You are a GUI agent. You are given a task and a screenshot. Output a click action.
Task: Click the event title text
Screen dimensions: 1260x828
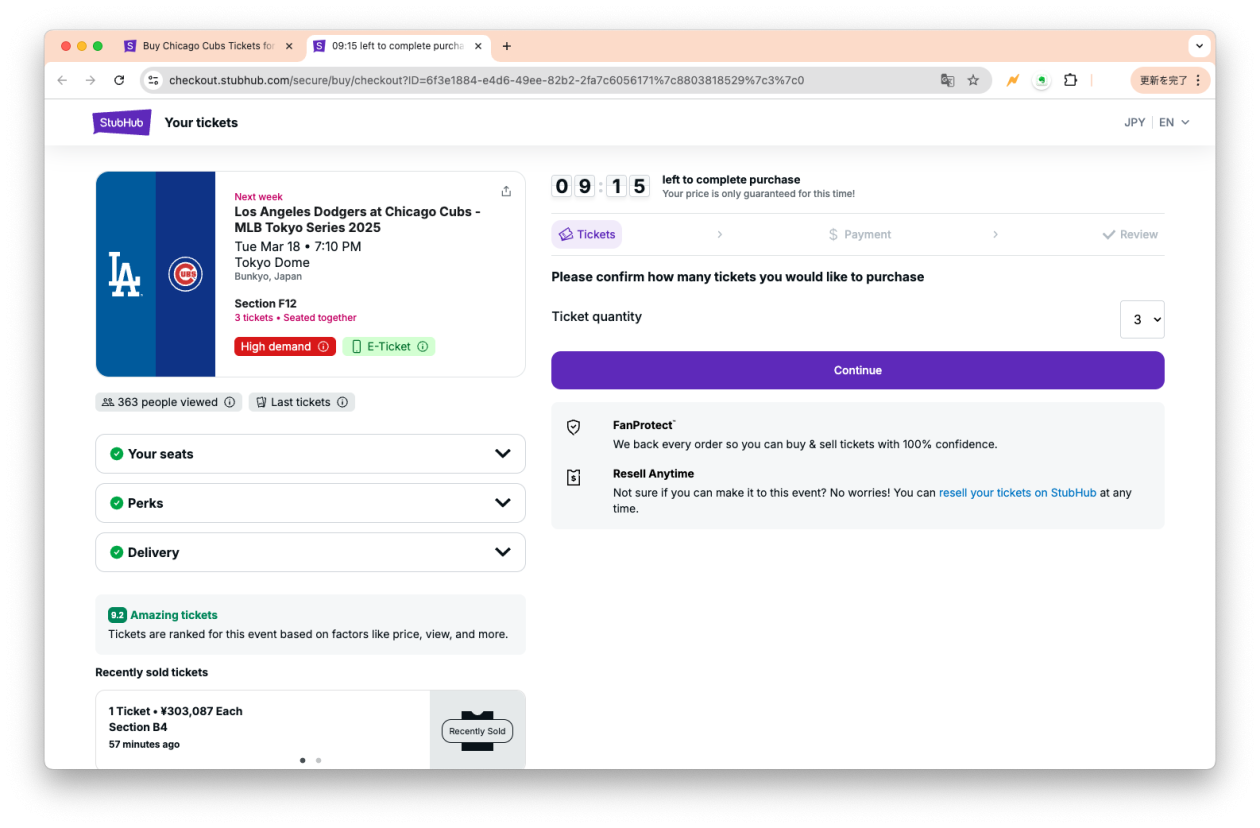coord(357,220)
